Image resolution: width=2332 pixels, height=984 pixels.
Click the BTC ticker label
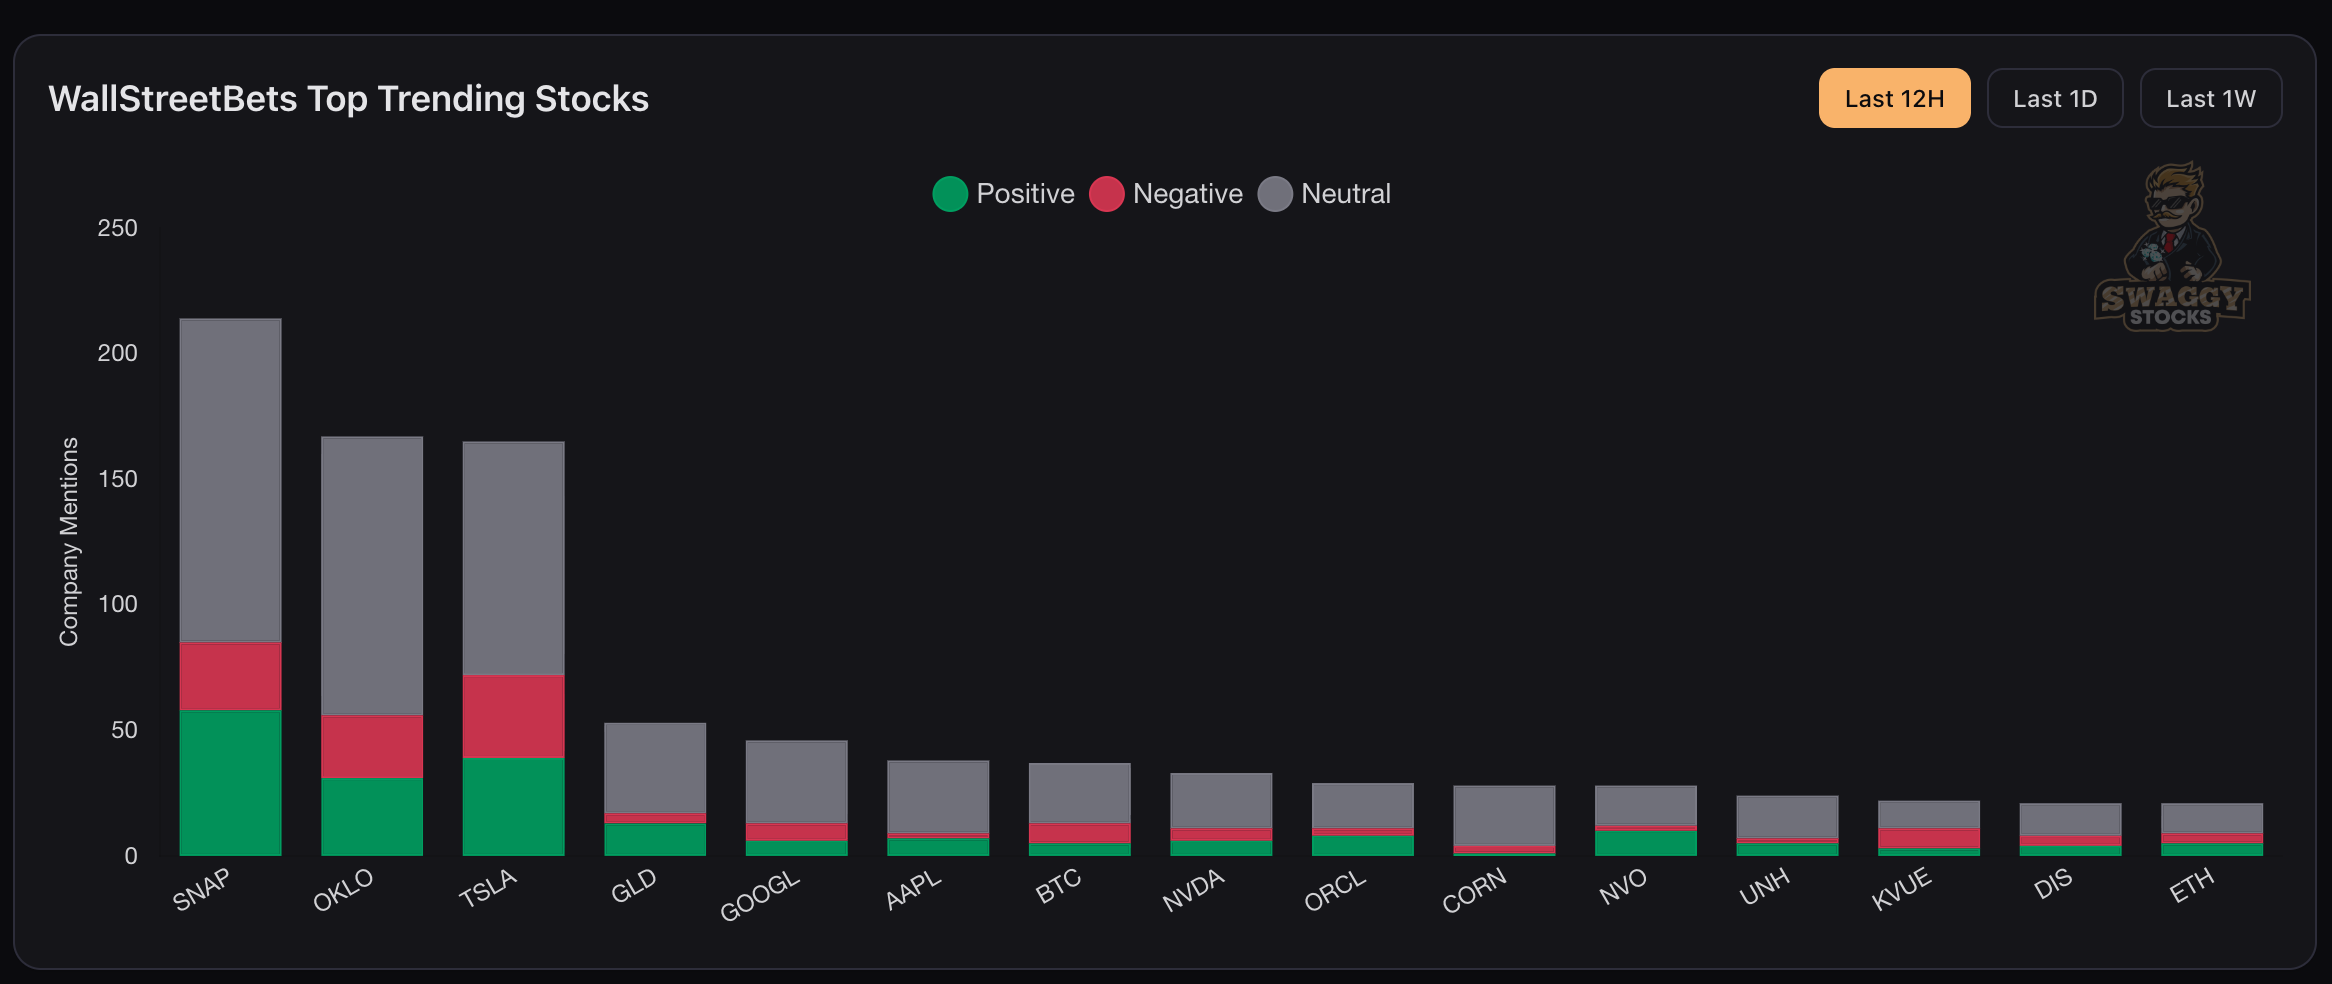pyautogui.click(x=1058, y=885)
